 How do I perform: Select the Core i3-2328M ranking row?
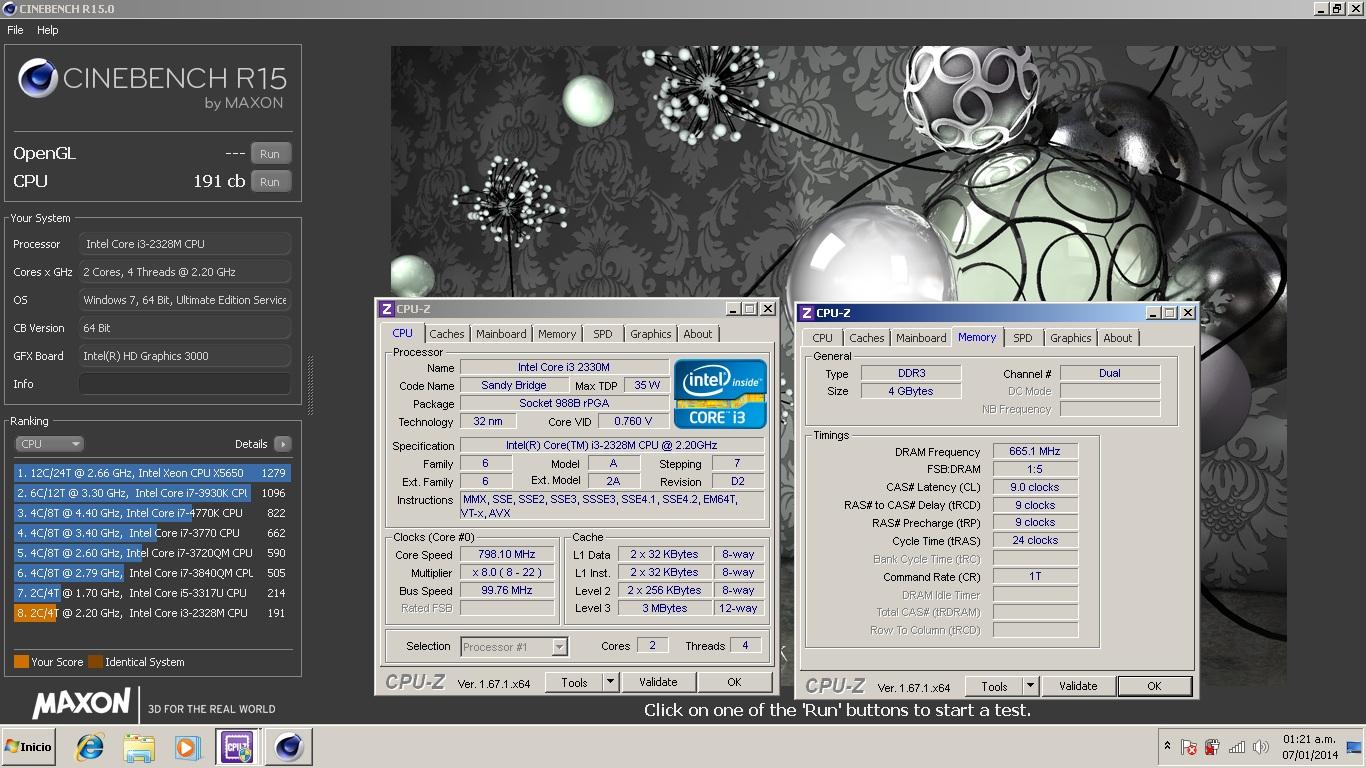click(x=151, y=613)
